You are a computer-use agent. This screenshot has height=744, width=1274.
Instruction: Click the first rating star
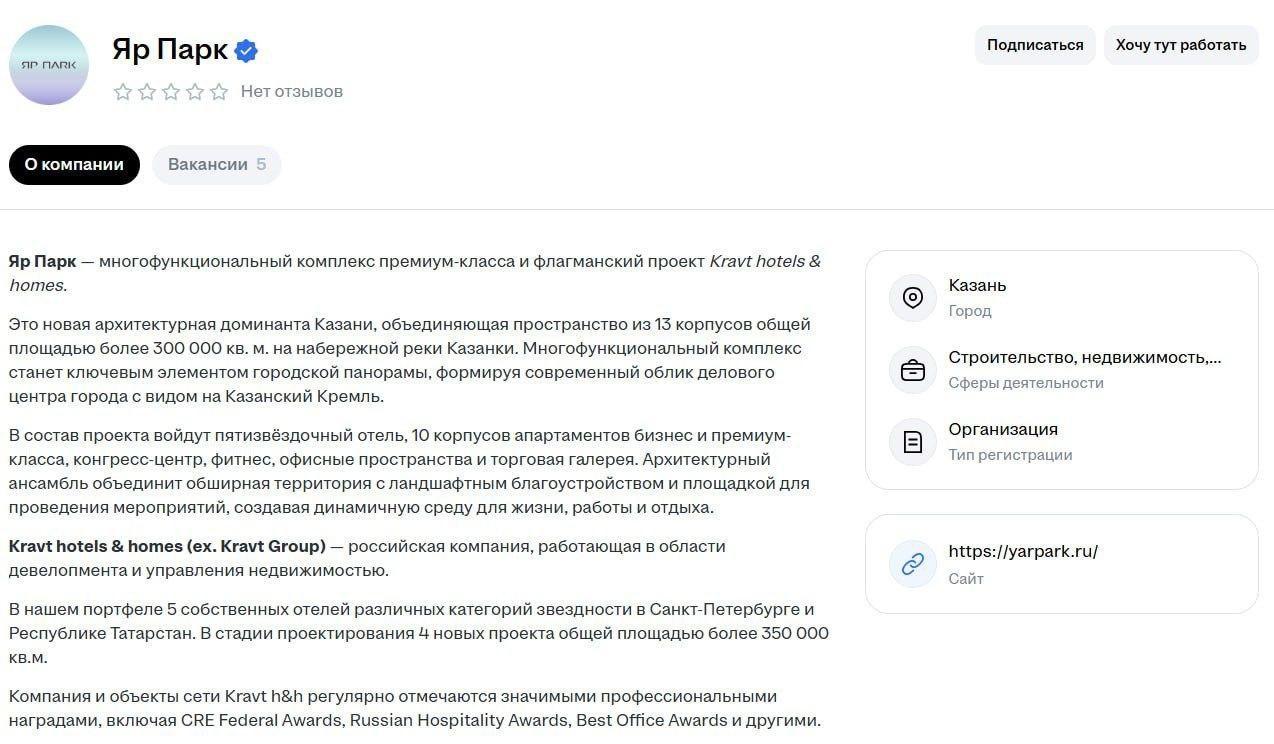[123, 92]
